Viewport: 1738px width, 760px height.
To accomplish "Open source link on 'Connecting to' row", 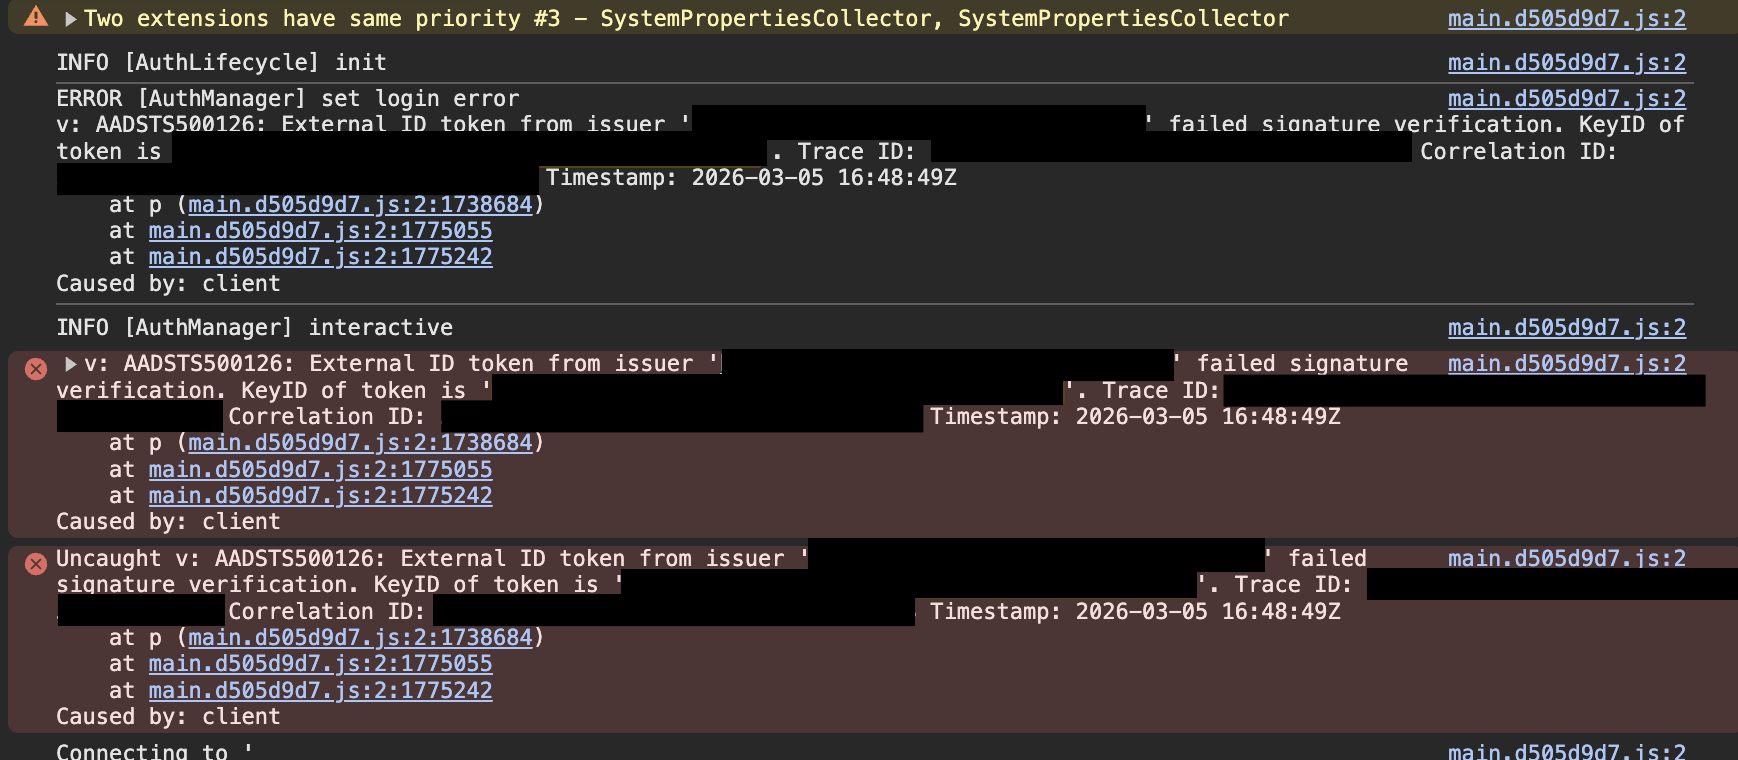I will pos(1566,751).
